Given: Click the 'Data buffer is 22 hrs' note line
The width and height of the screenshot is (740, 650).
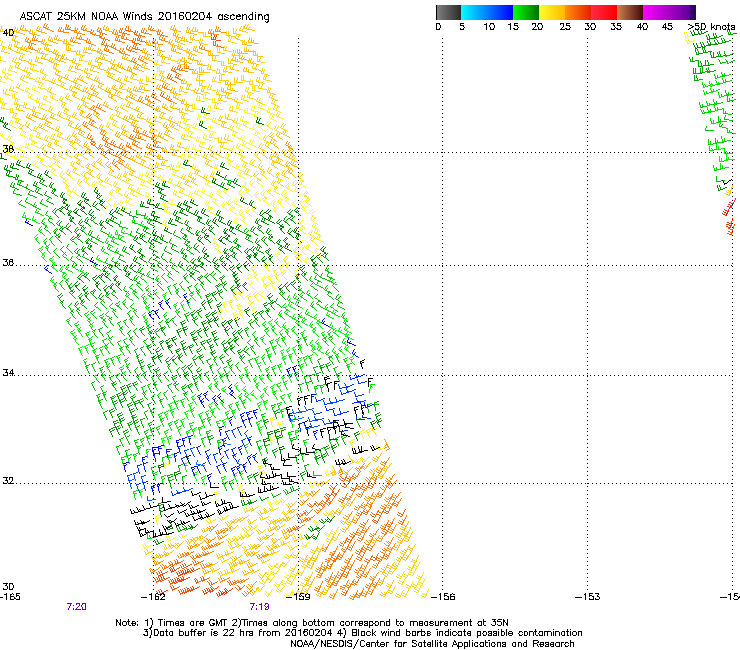Looking at the screenshot, I should 362,633.
